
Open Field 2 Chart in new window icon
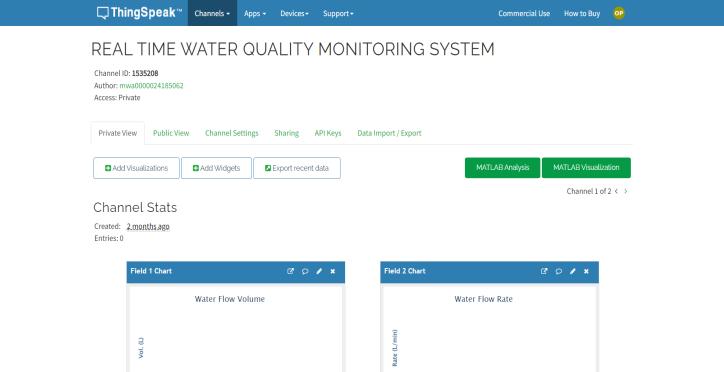544,271
